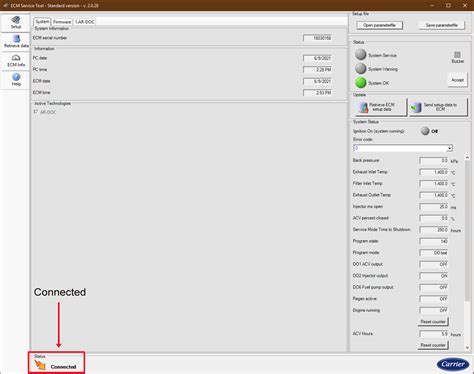Switch to the Firmware tab

(x=62, y=22)
